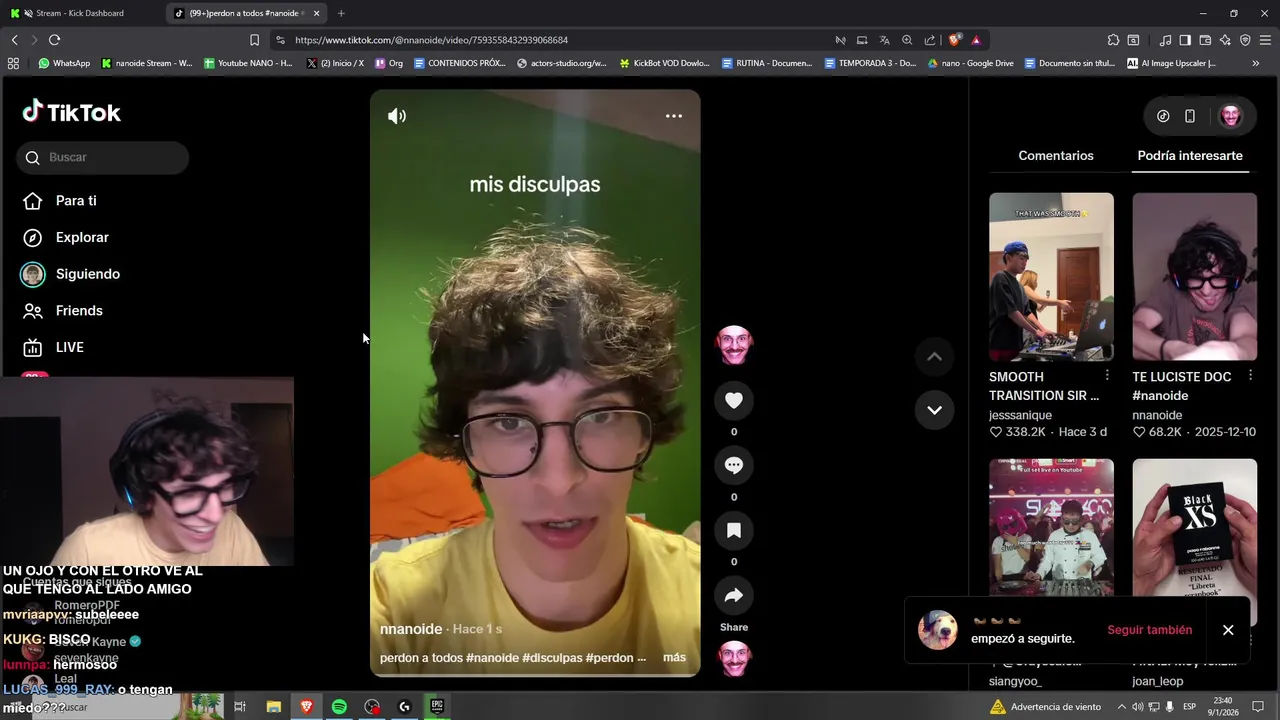The image size is (1280, 720).
Task: Open the TikTok coin icon at top right
Action: tap(1163, 116)
